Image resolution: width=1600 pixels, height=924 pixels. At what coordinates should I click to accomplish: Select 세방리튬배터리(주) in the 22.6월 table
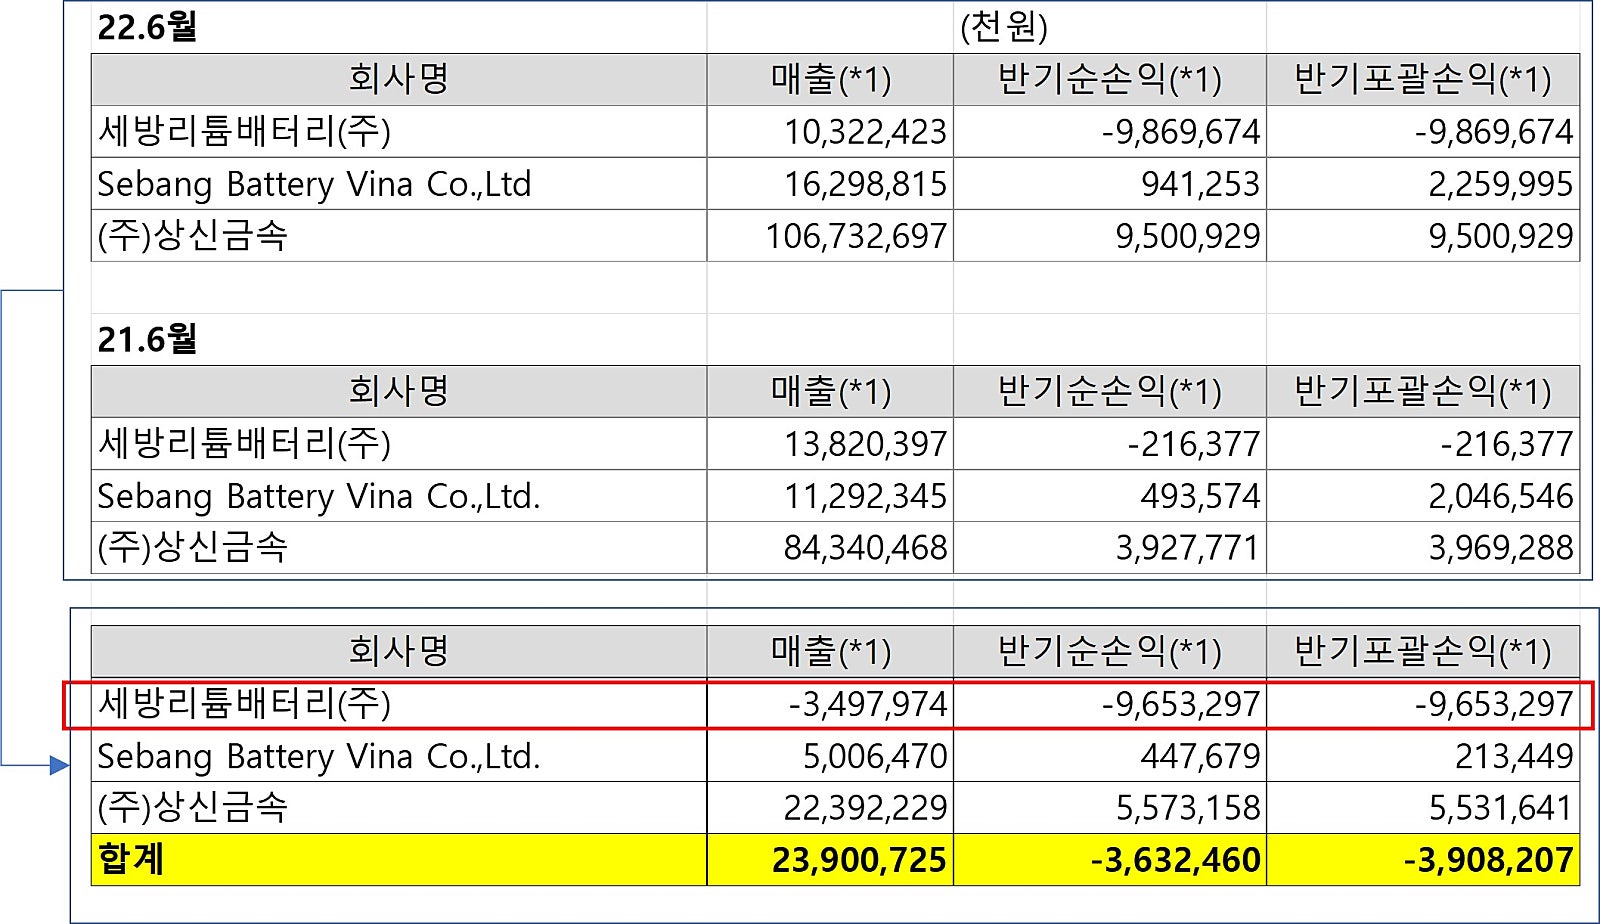pyautogui.click(x=399, y=132)
